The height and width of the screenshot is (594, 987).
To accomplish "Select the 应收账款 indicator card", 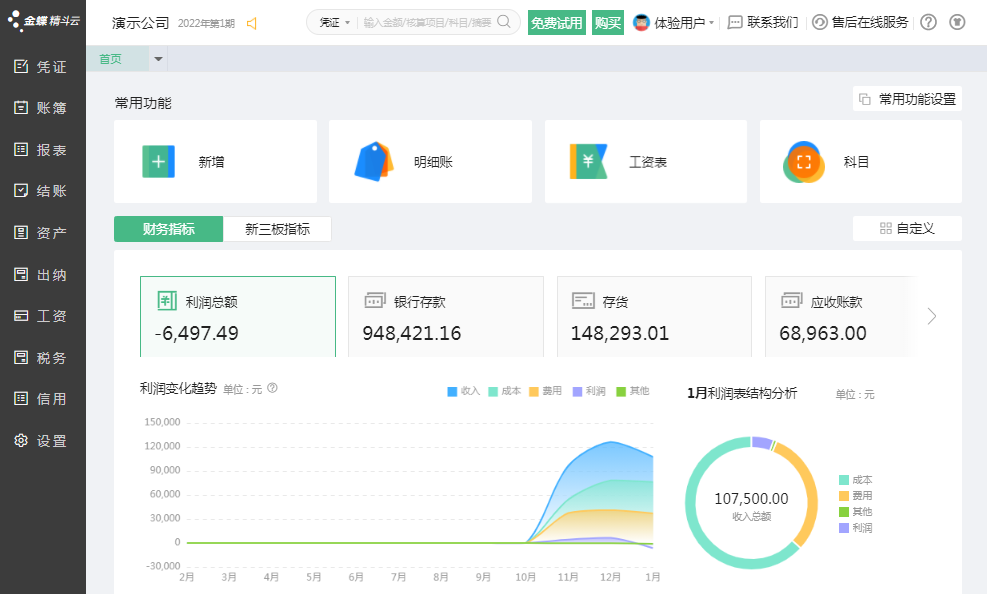I will click(840, 317).
